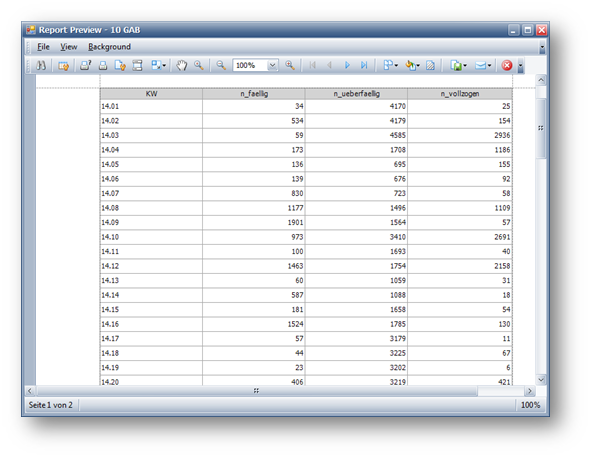The height and width of the screenshot is (459, 592).
Task: Expand the Send via E-Mail dropdown arrow
Action: pyautogui.click(x=489, y=66)
